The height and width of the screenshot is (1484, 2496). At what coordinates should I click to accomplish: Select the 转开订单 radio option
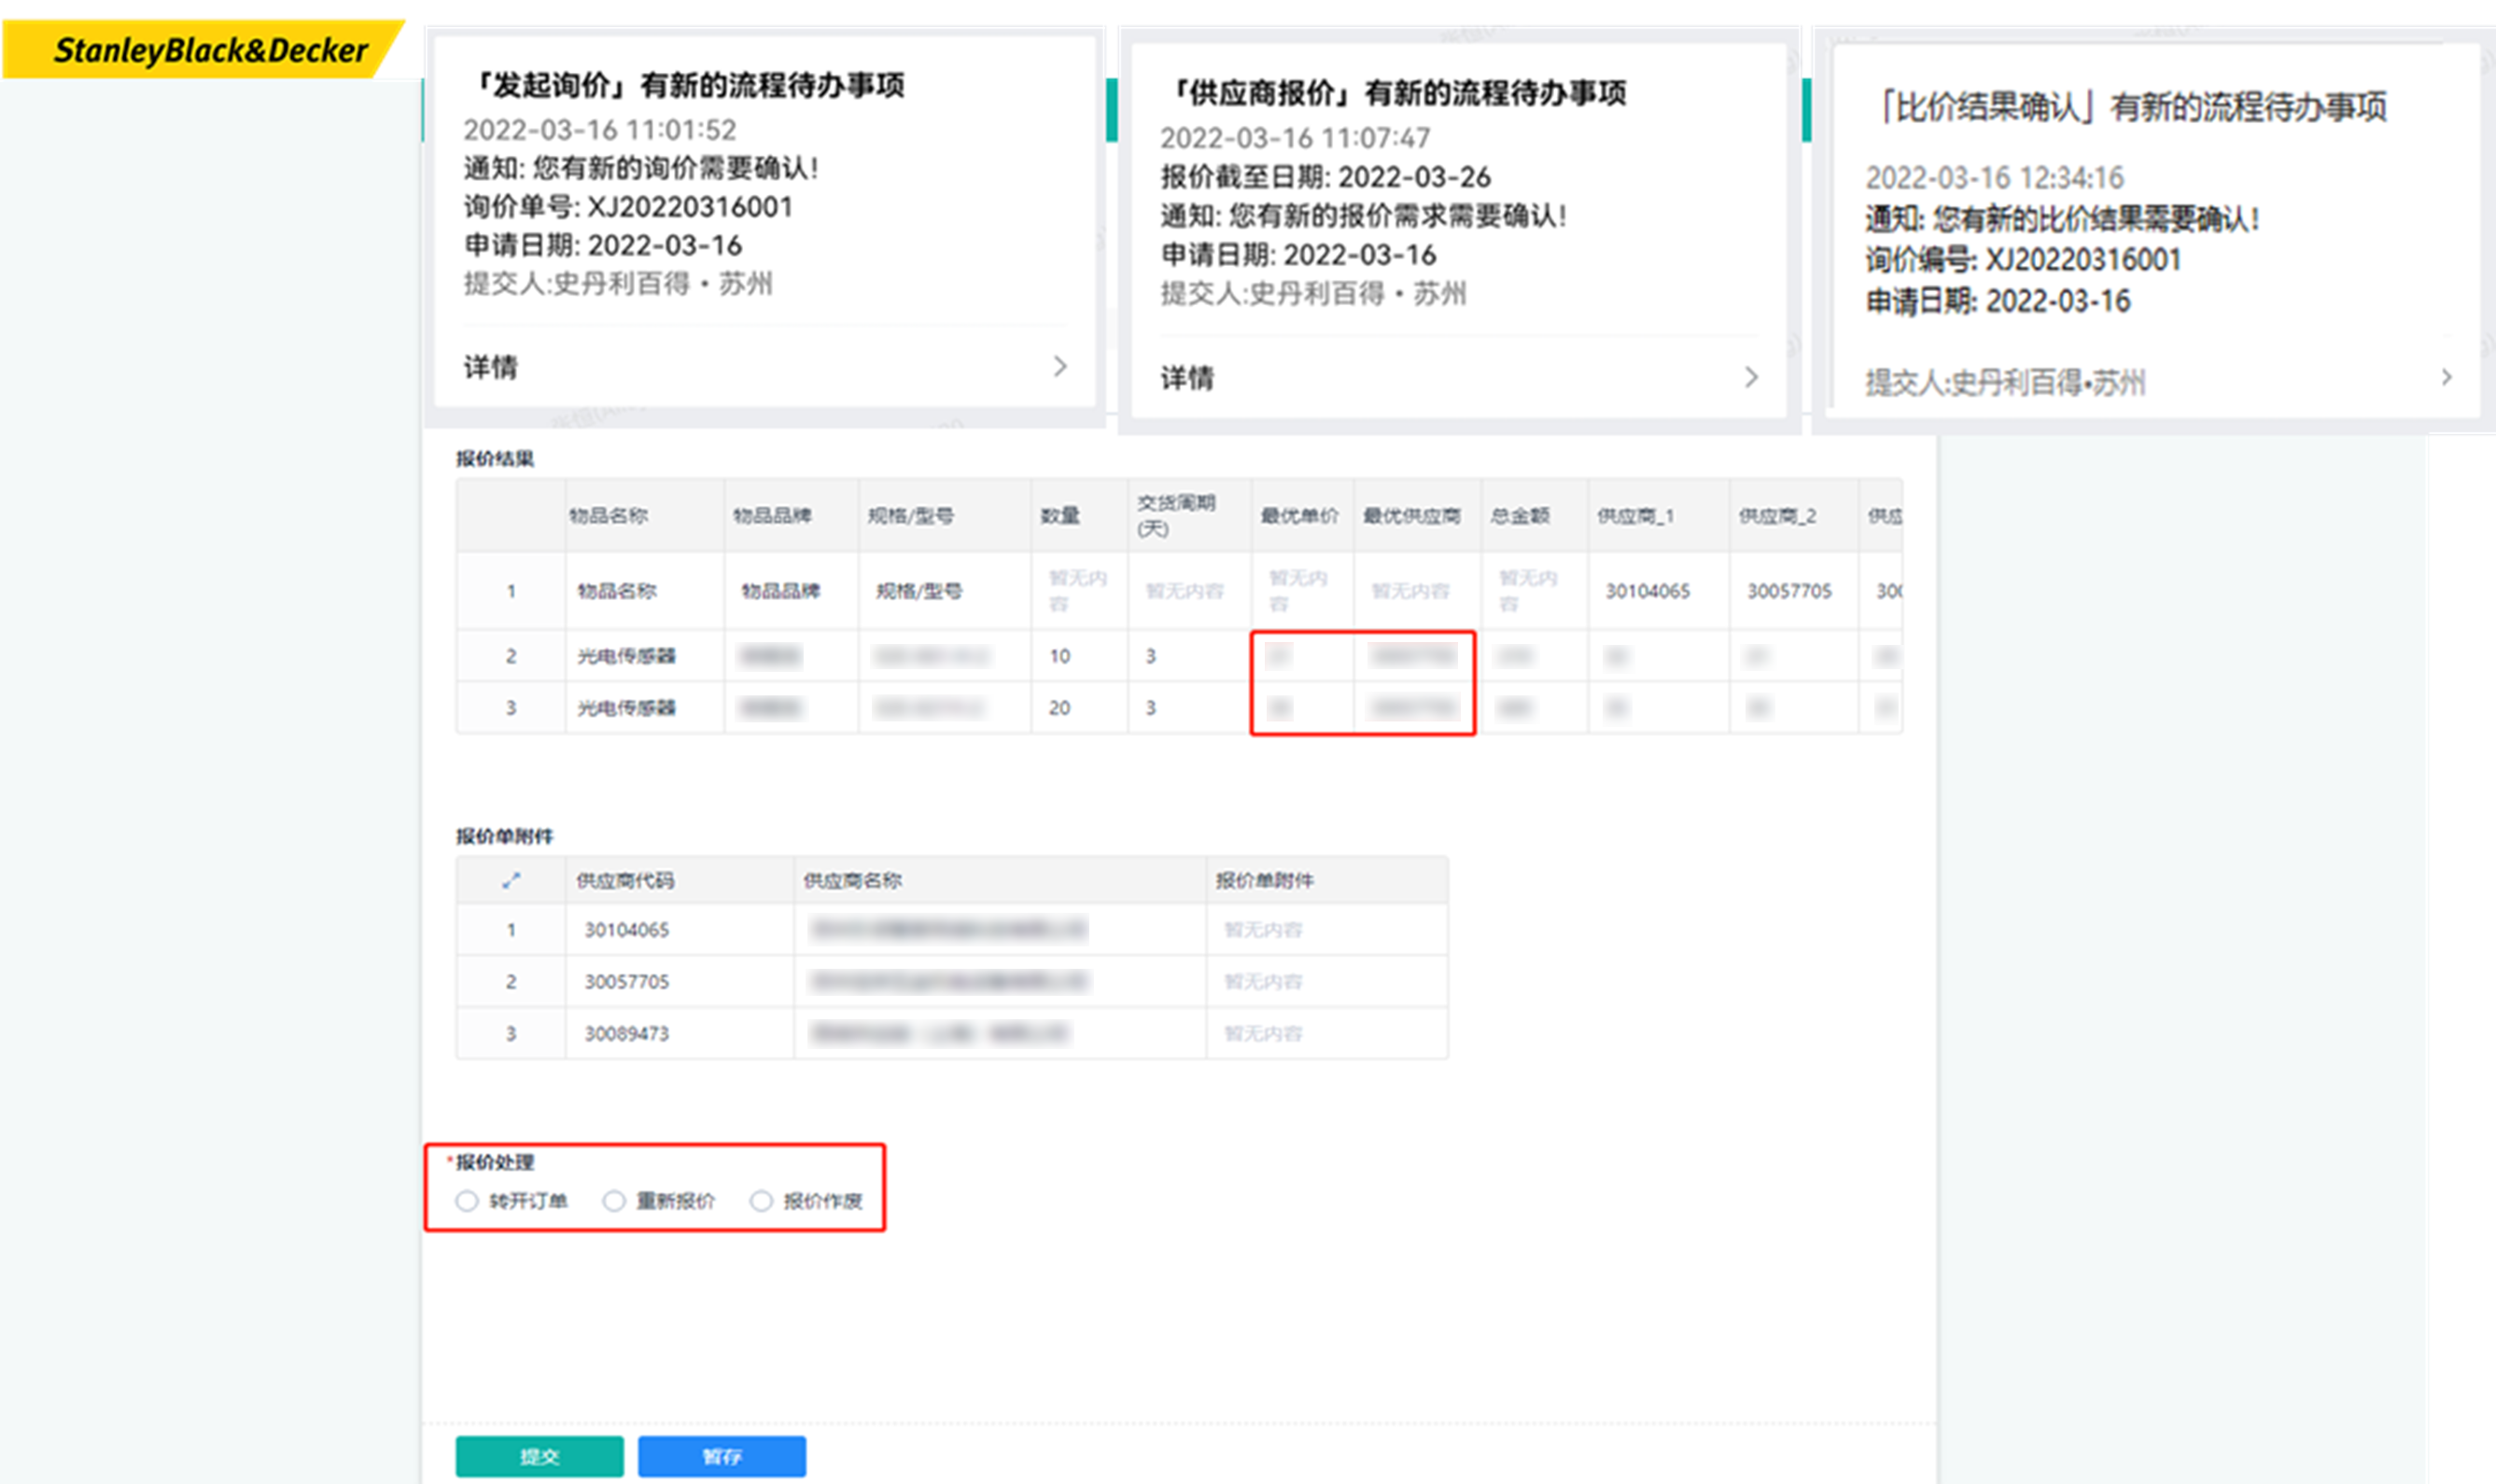point(467,1200)
